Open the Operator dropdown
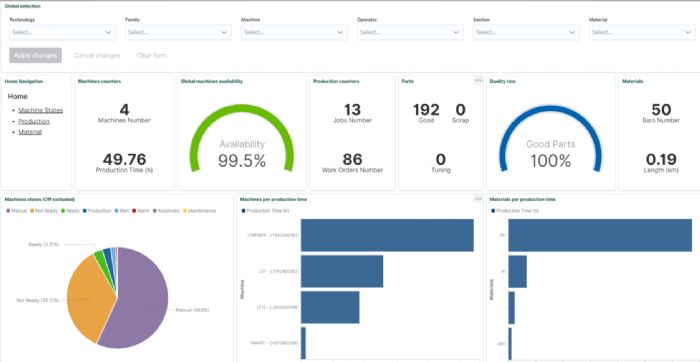 410,32
